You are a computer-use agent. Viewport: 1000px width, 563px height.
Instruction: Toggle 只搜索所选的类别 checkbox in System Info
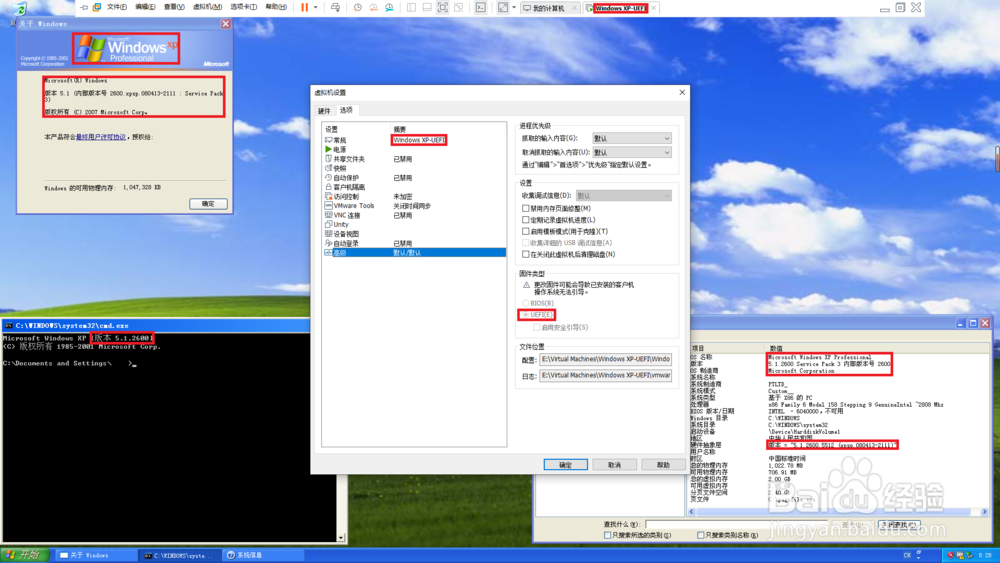point(607,535)
